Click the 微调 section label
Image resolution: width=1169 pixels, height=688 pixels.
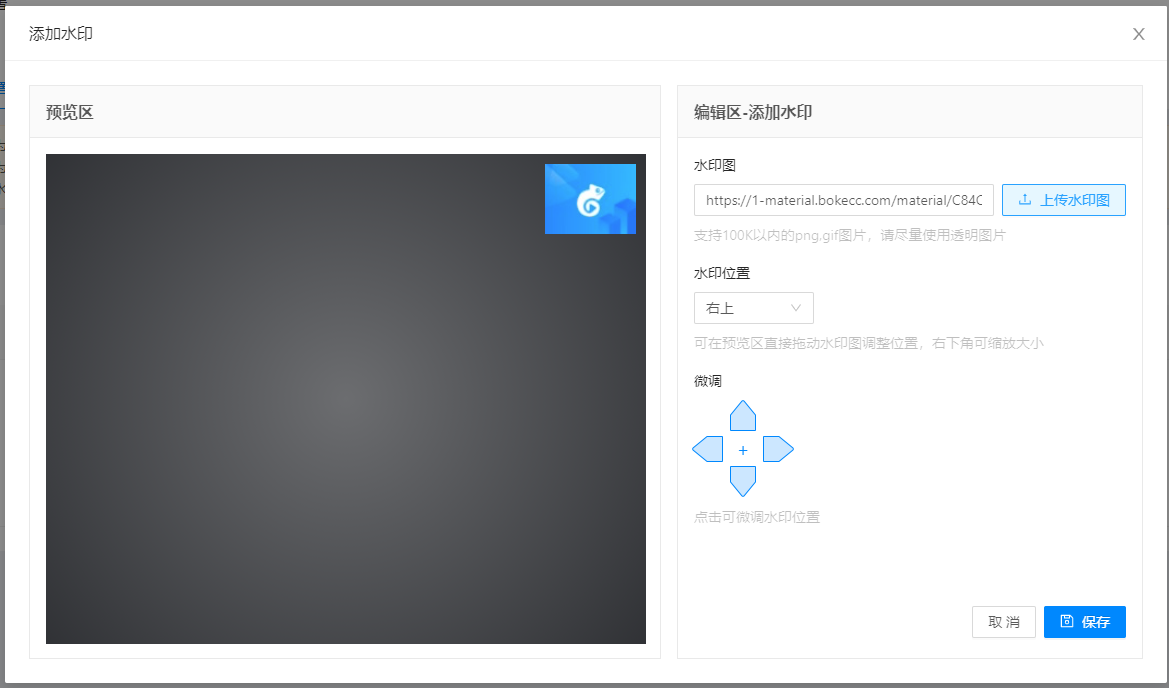(708, 381)
